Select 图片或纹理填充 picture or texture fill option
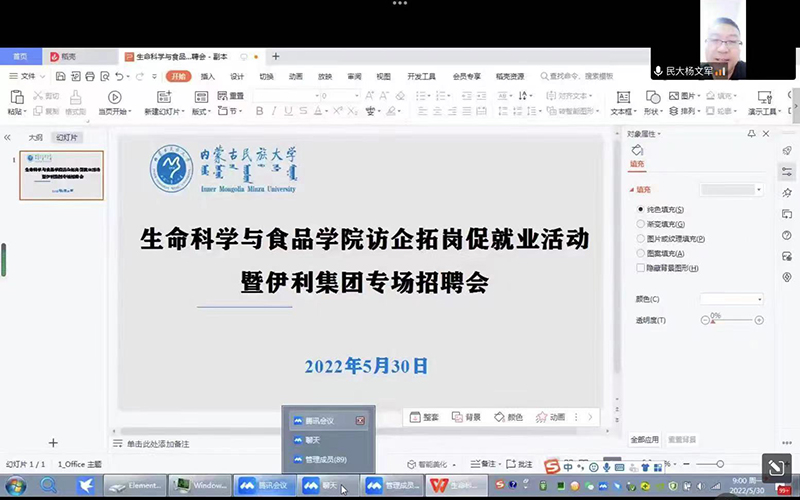Viewport: 800px width, 500px height. point(641,238)
